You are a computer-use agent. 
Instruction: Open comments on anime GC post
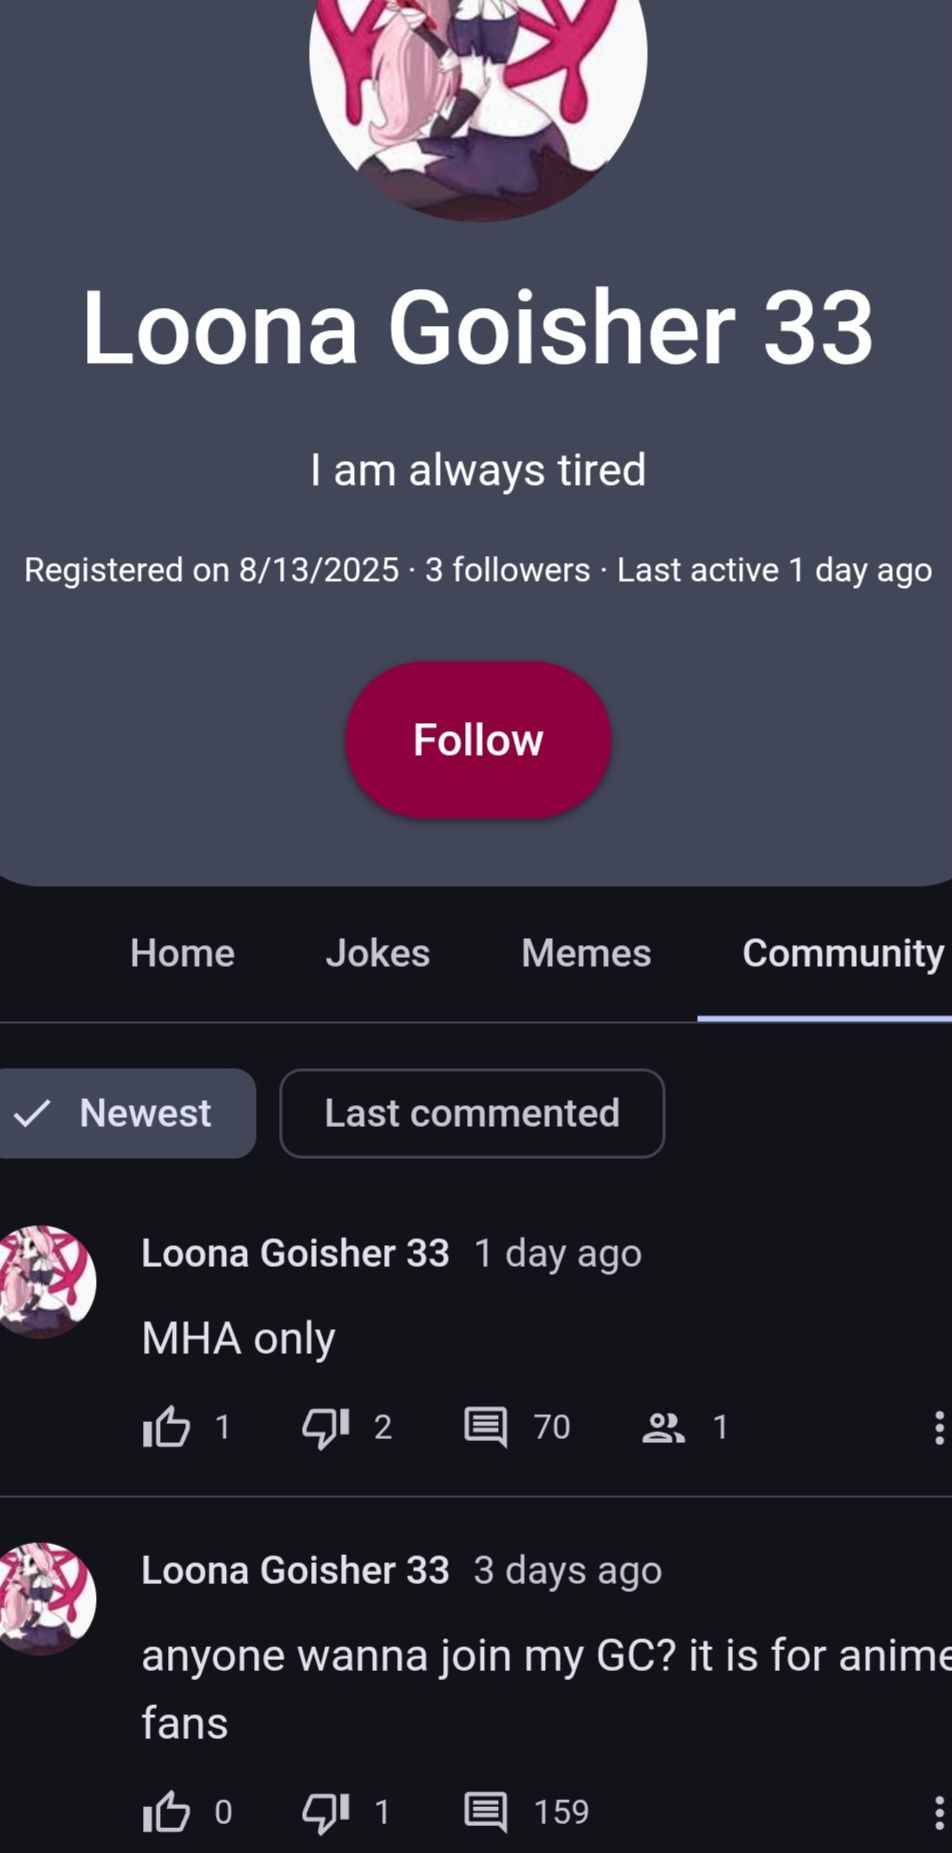[486, 1811]
